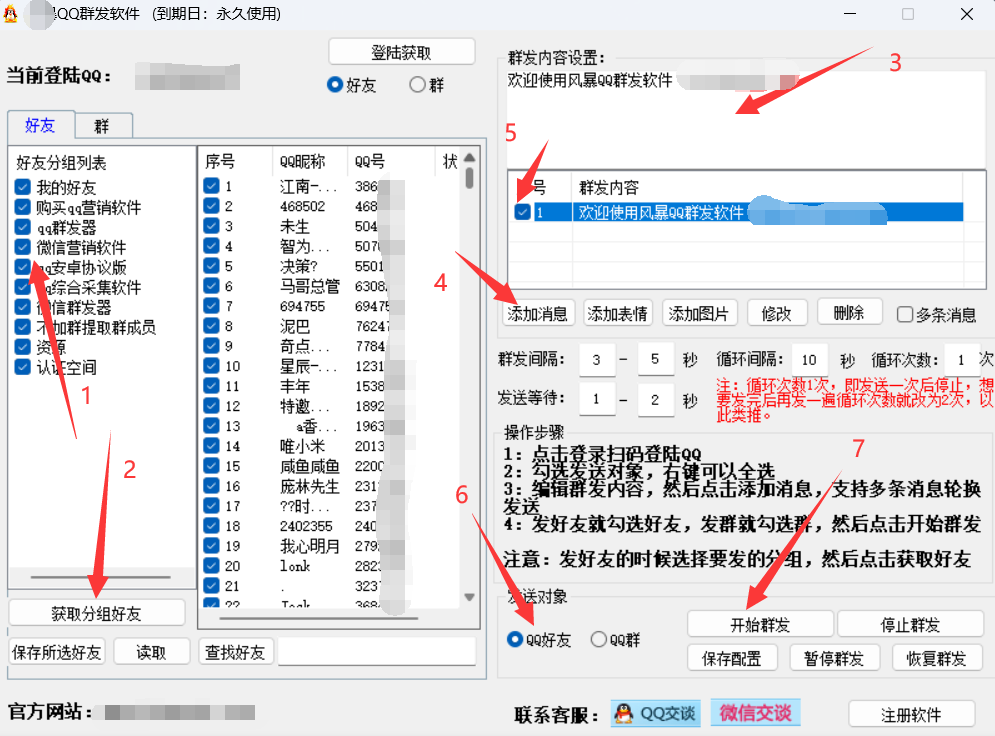Click the 注册软件 button
The height and width of the screenshot is (736, 995).
[x=911, y=714]
